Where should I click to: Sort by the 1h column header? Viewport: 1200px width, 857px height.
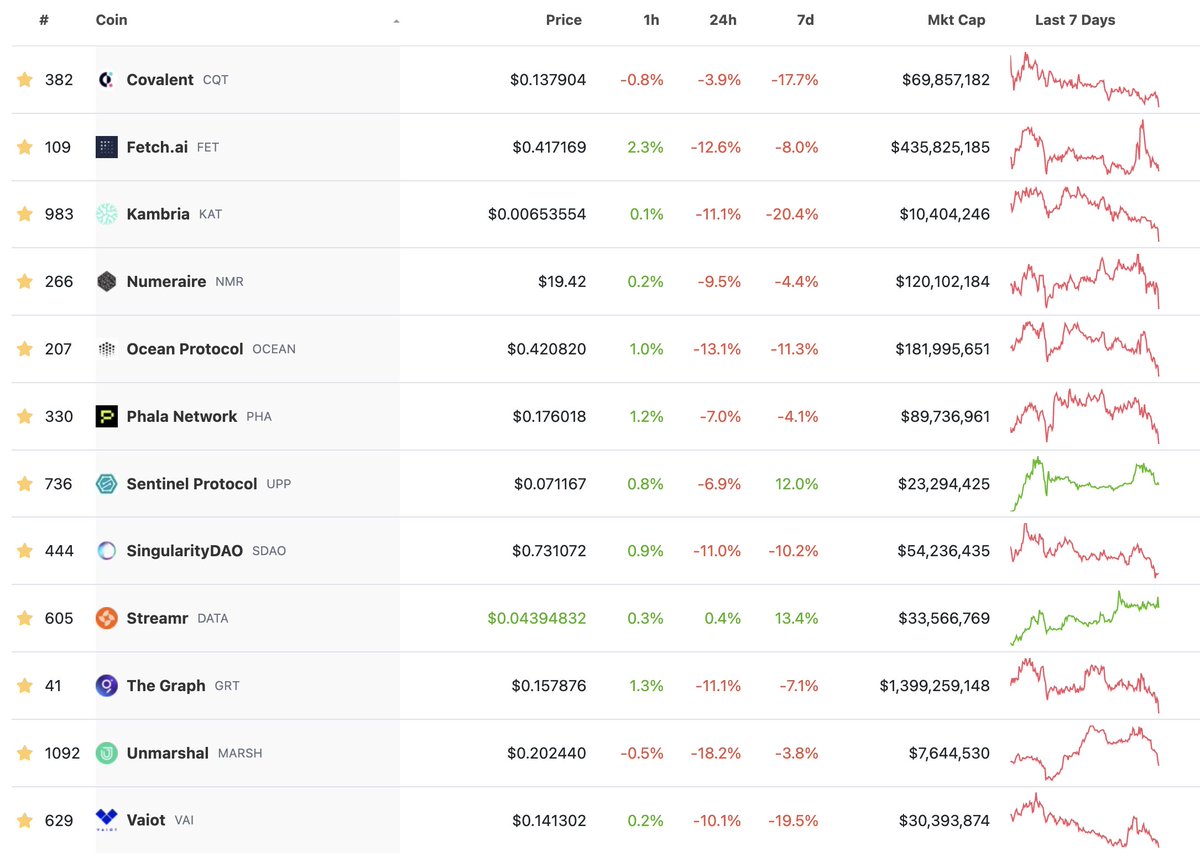(x=652, y=20)
